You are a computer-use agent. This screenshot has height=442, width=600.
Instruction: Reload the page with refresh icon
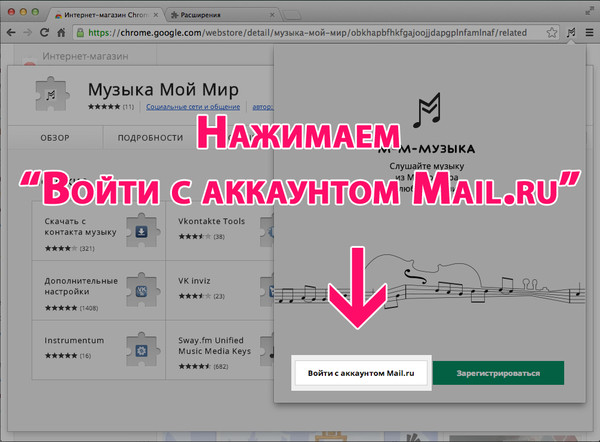44,33
